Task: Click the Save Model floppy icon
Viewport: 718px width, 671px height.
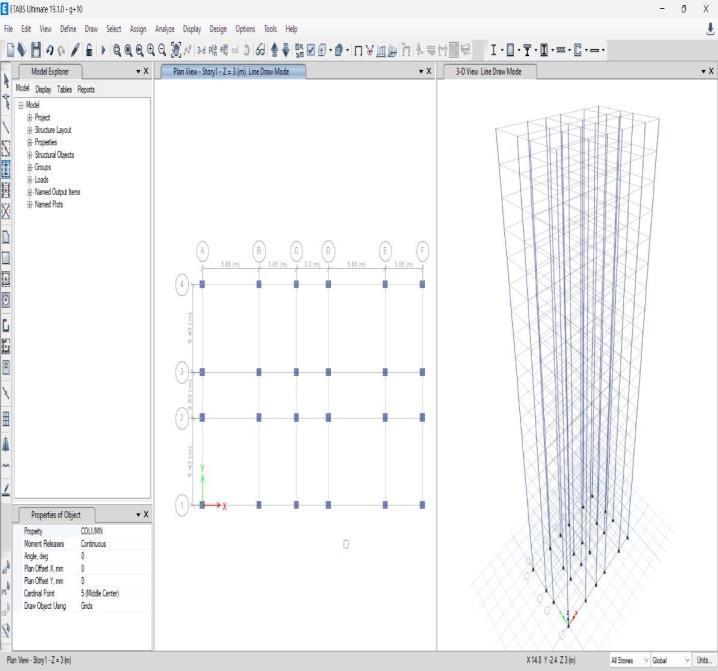Action: (36, 49)
